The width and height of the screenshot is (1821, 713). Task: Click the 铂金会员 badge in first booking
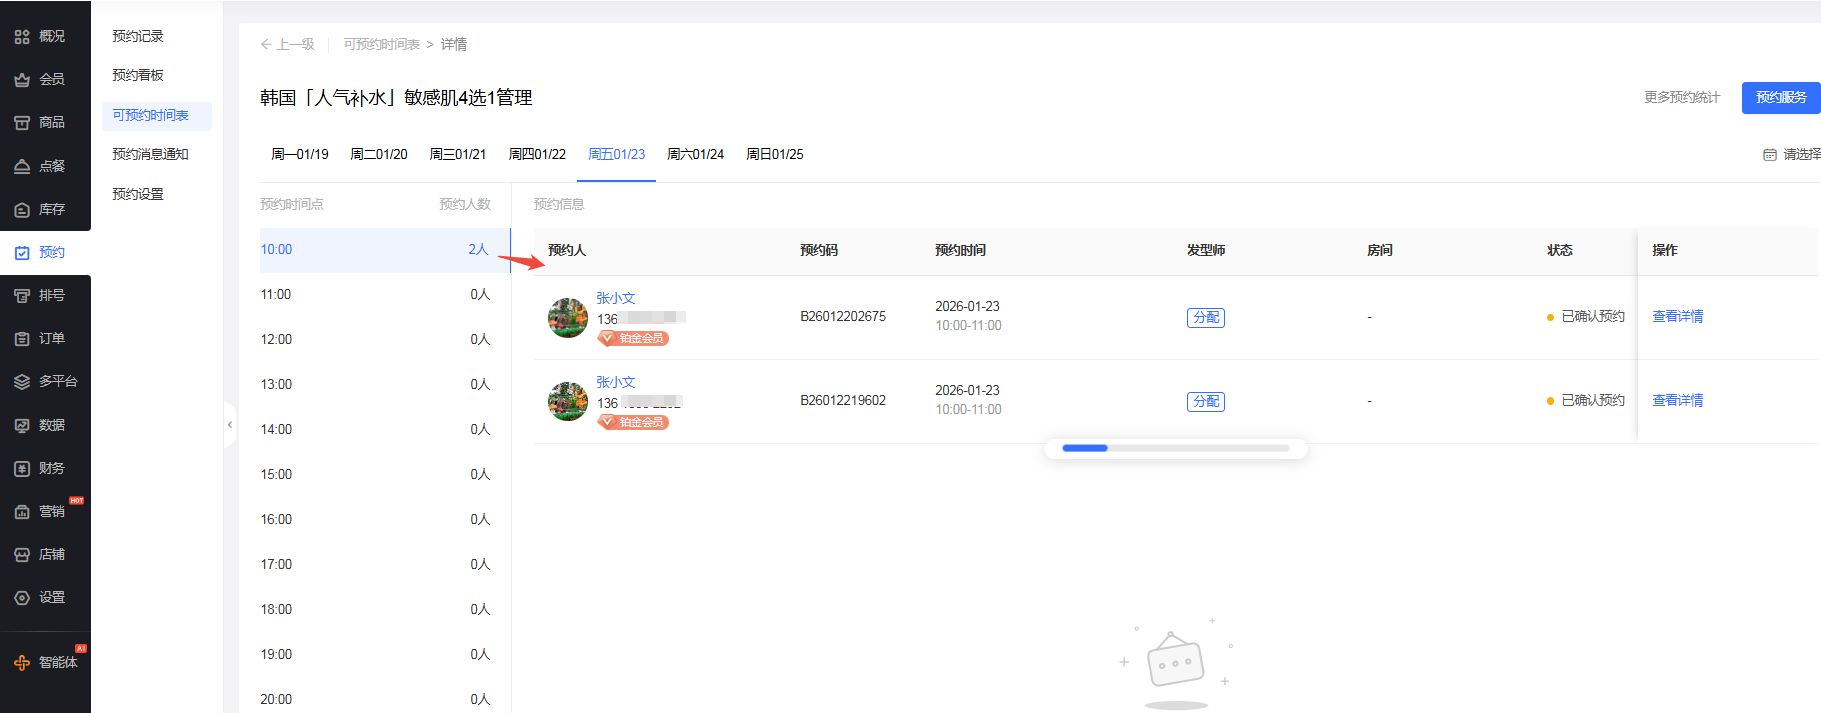click(633, 338)
